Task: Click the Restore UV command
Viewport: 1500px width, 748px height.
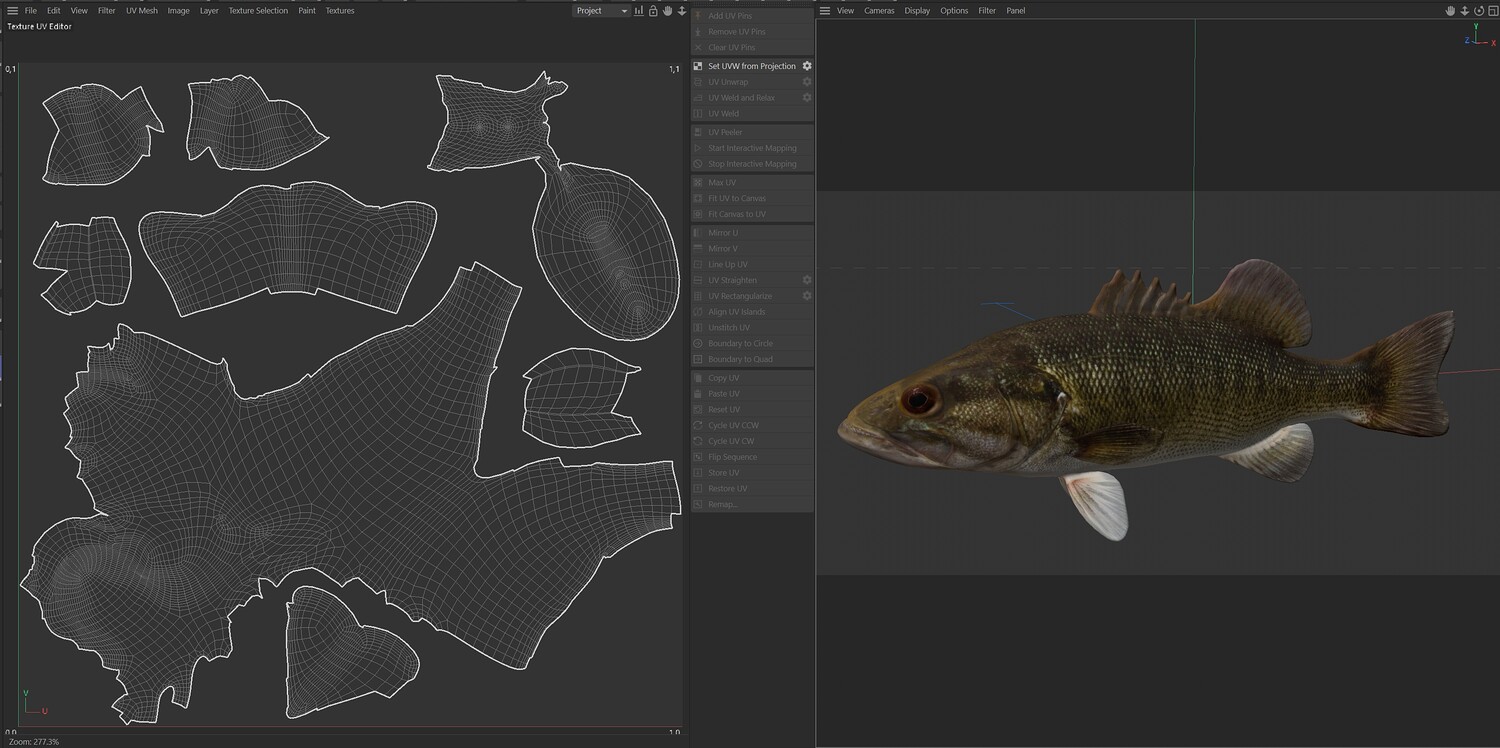Action: pyautogui.click(x=752, y=489)
